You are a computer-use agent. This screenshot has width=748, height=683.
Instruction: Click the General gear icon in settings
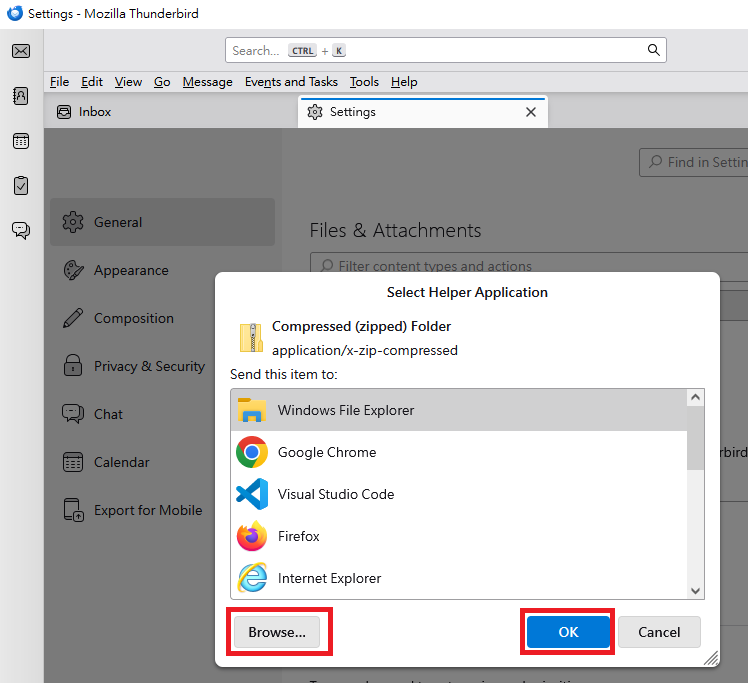click(73, 222)
